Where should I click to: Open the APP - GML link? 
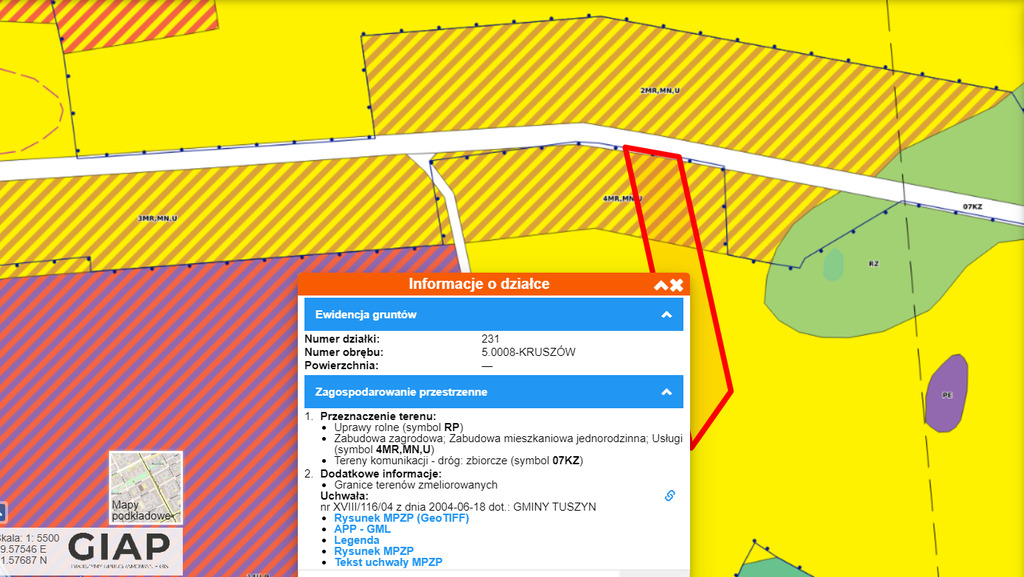(x=362, y=529)
